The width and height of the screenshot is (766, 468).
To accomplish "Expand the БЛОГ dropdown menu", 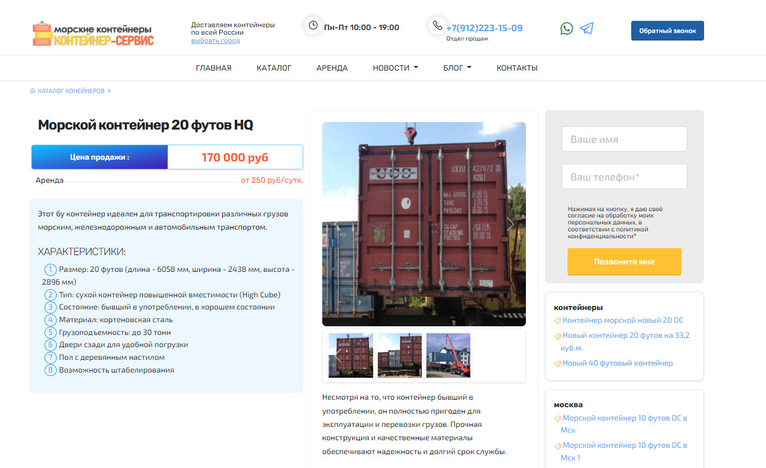I will [457, 68].
